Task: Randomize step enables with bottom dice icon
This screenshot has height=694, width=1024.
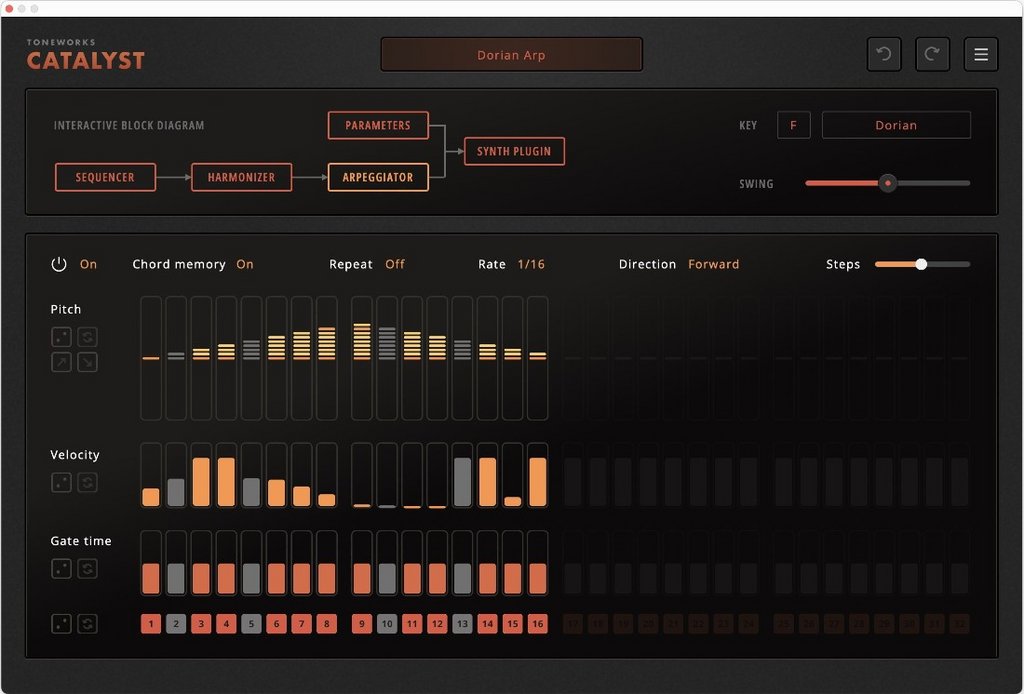Action: click(61, 623)
